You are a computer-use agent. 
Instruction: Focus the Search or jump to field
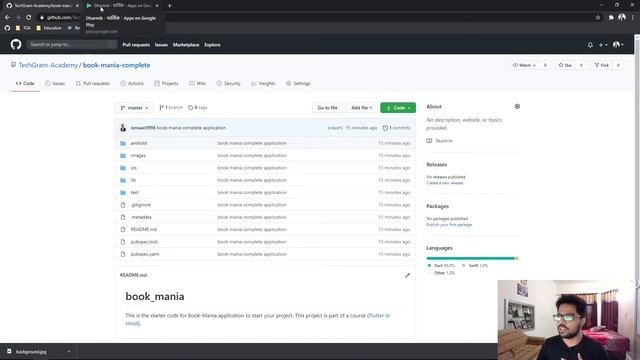tap(72, 44)
